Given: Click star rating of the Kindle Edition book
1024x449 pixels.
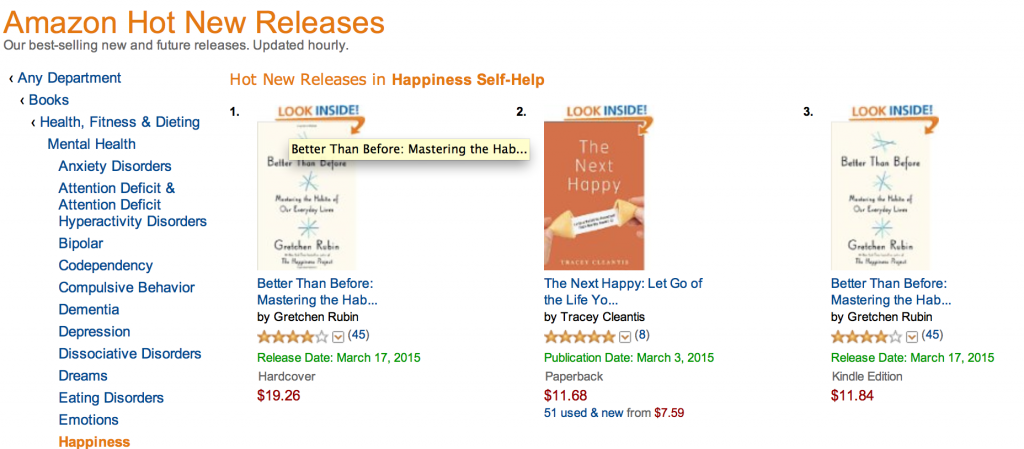Looking at the screenshot, I should (866, 336).
